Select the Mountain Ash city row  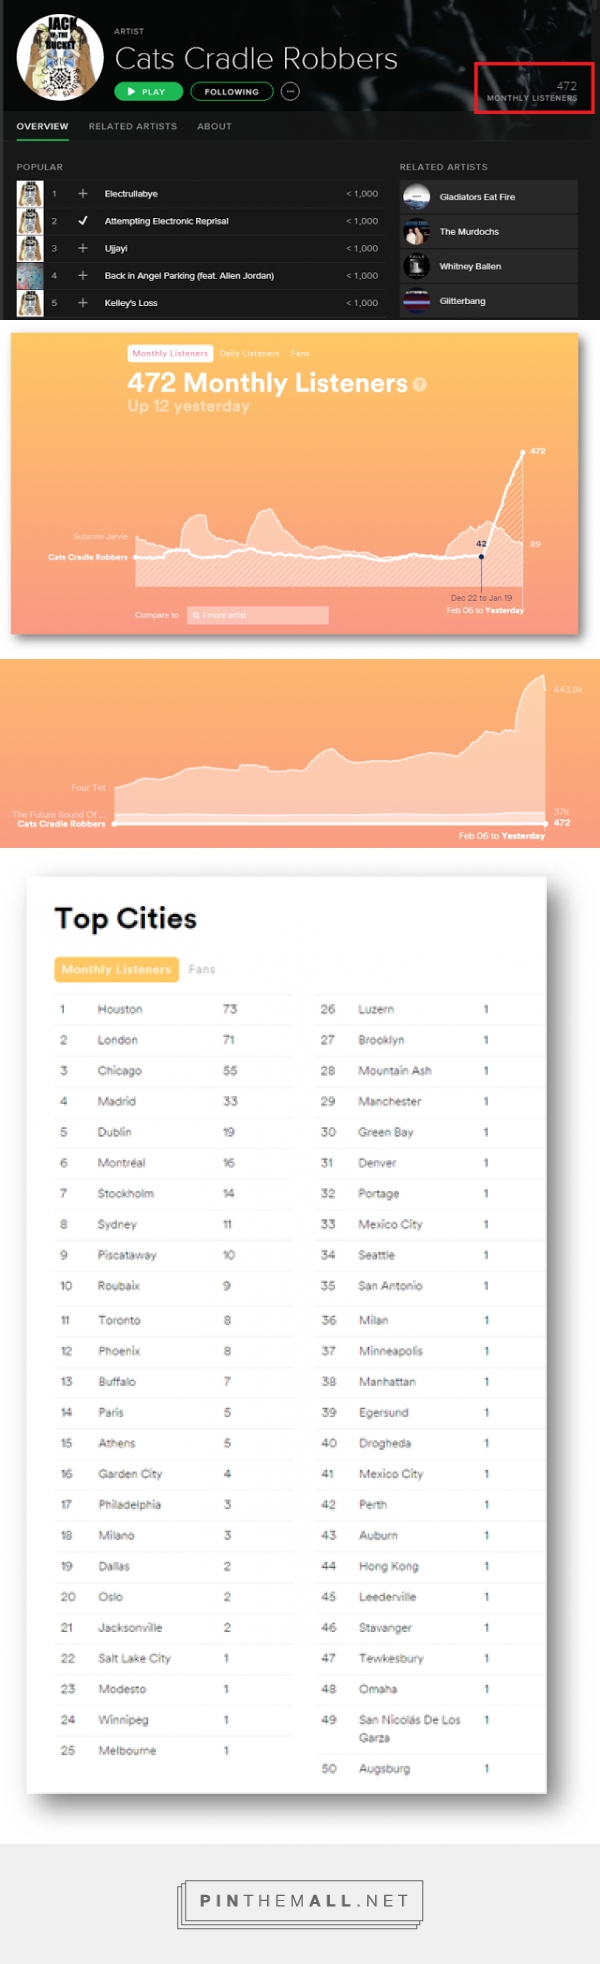click(x=431, y=1071)
